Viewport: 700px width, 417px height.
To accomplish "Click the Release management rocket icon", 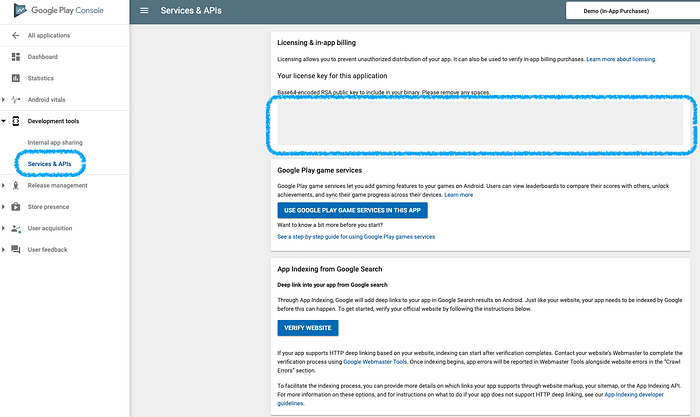I will pos(16,185).
